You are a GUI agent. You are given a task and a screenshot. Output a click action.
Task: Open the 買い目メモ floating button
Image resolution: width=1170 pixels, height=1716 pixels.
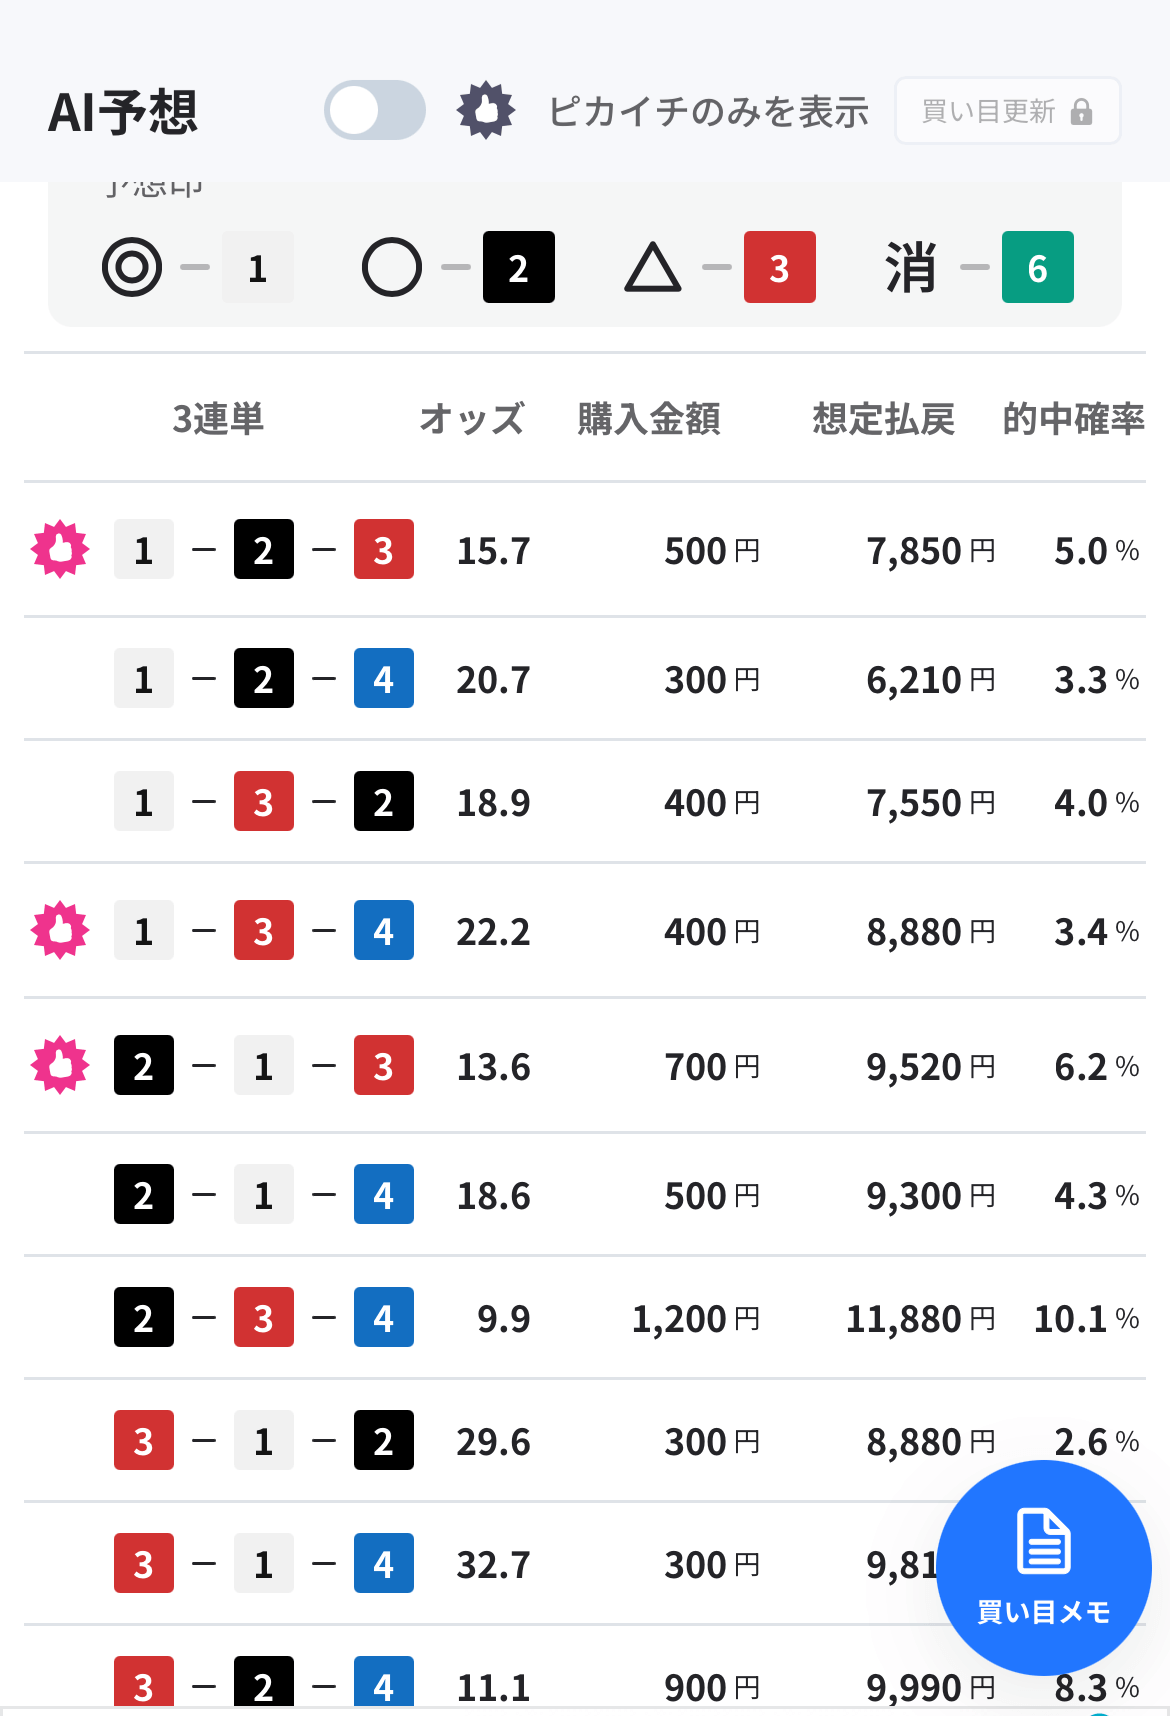coord(1043,1567)
